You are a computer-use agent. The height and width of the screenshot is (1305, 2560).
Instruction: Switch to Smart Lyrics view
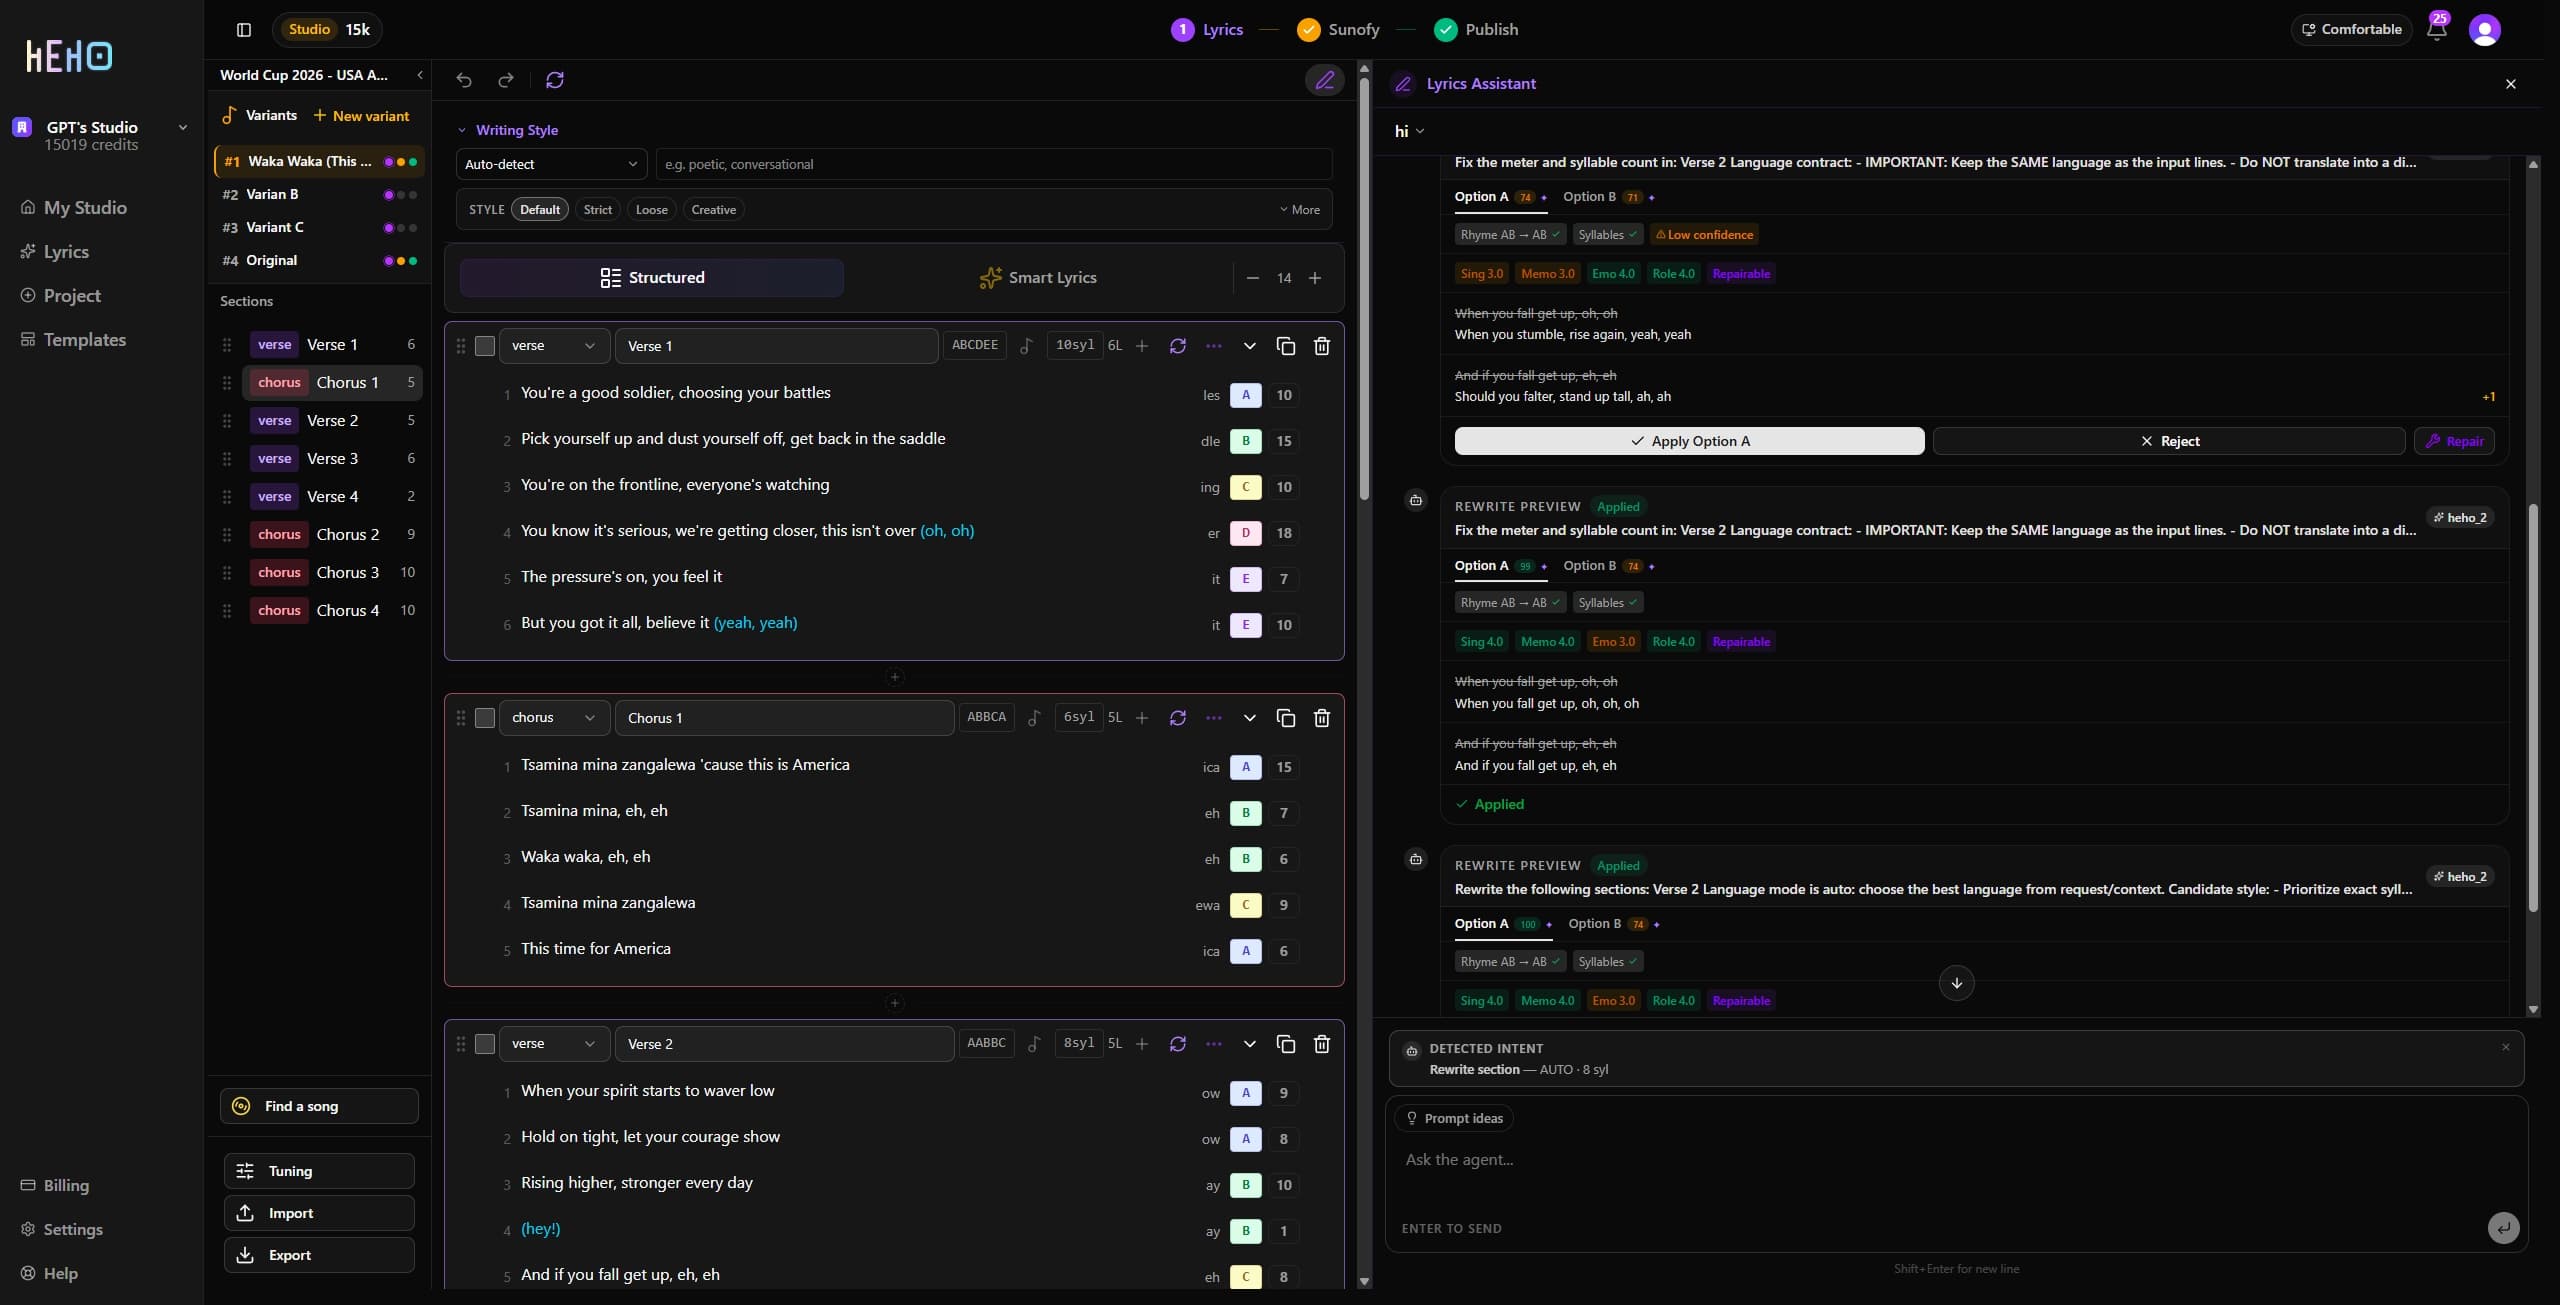point(1038,278)
